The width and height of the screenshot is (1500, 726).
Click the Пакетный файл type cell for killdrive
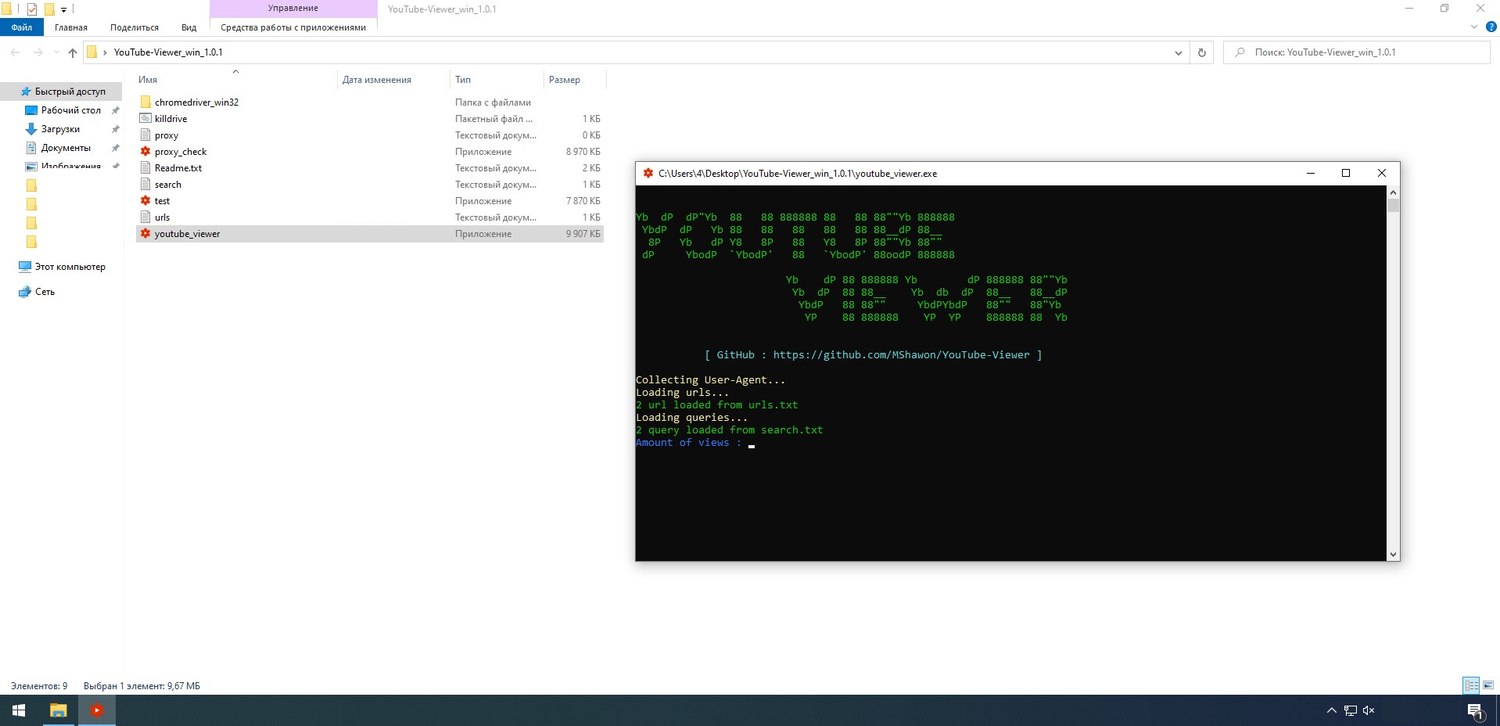point(495,118)
